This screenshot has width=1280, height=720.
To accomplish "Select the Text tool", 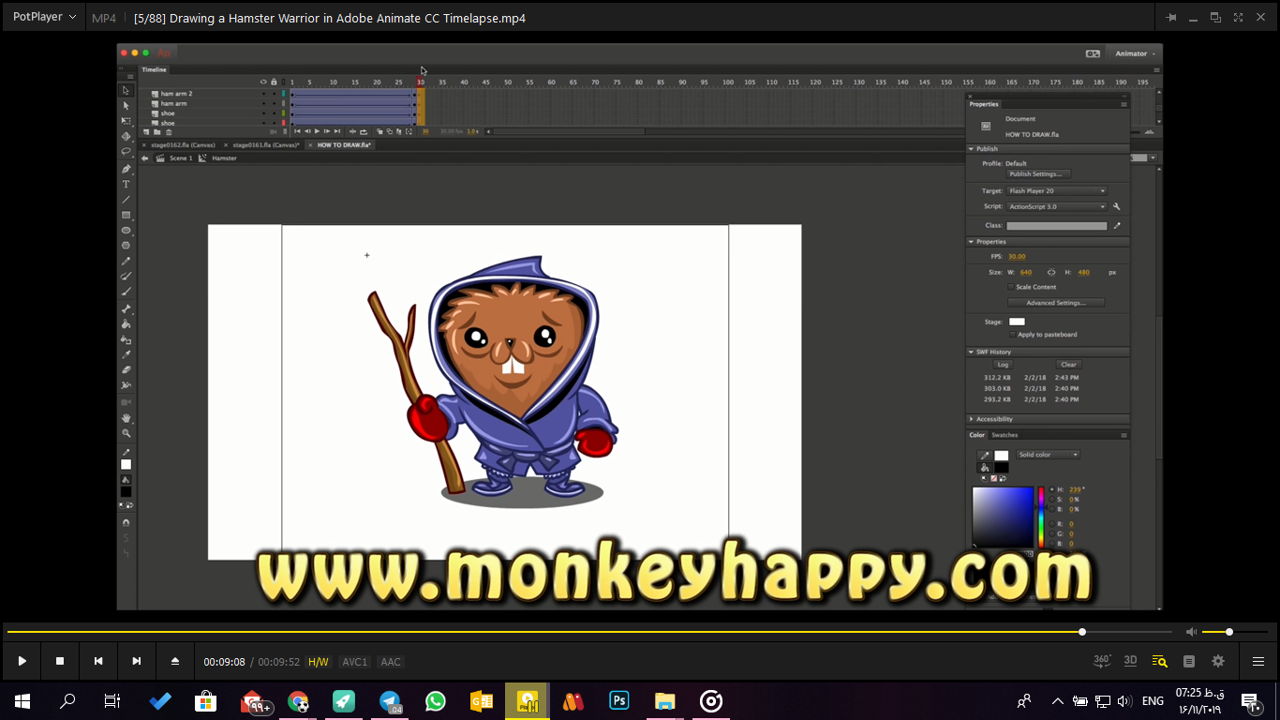I will click(x=126, y=184).
